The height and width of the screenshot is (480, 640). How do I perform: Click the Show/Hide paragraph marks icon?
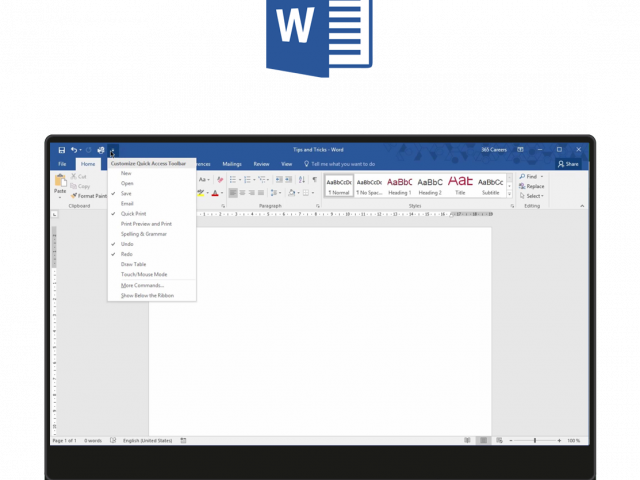[314, 180]
